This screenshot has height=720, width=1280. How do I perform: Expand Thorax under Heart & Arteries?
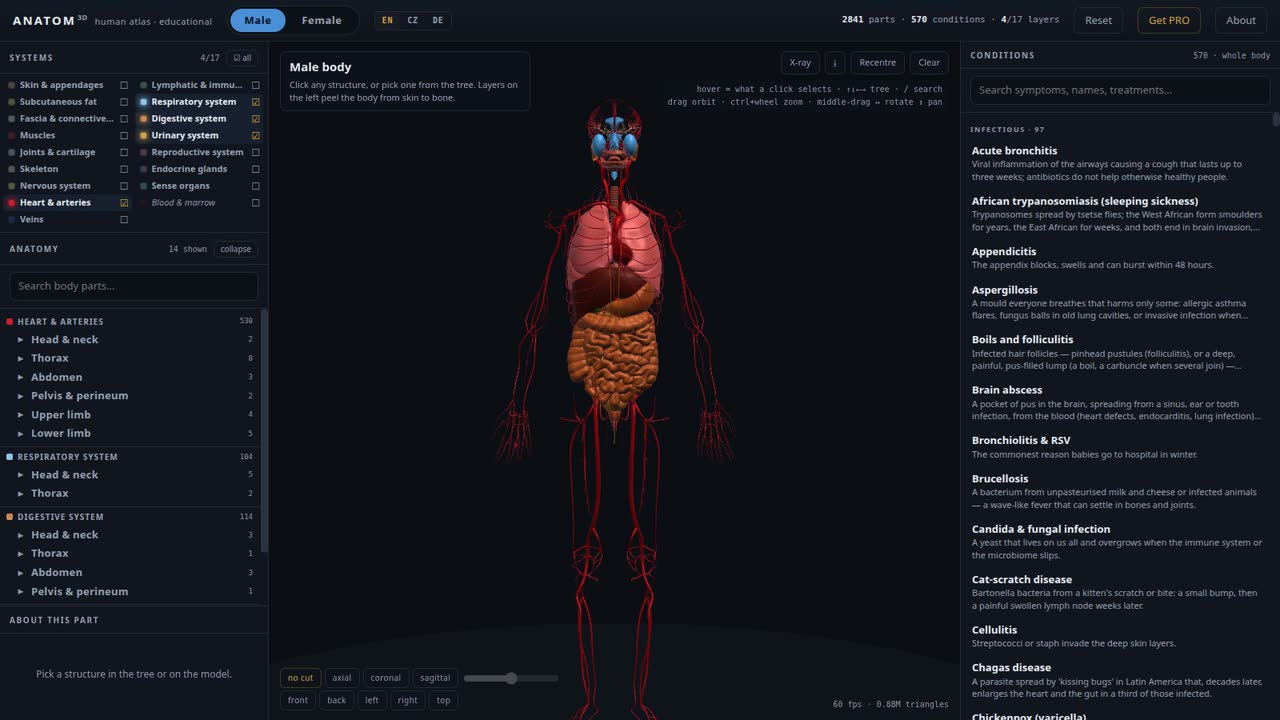(x=21, y=358)
